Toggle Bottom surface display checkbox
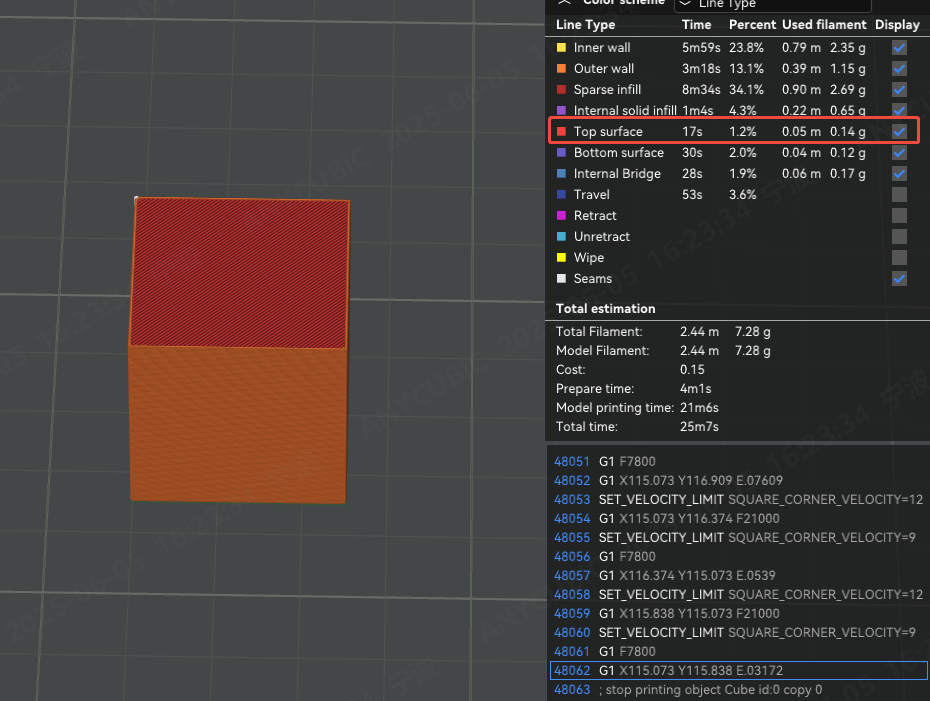930x701 pixels. tap(899, 152)
